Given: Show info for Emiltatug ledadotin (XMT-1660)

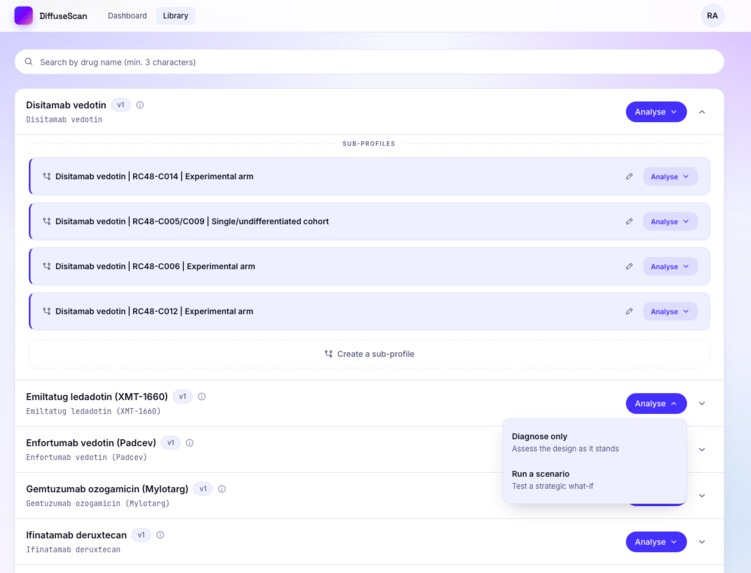Looking at the screenshot, I should (202, 397).
